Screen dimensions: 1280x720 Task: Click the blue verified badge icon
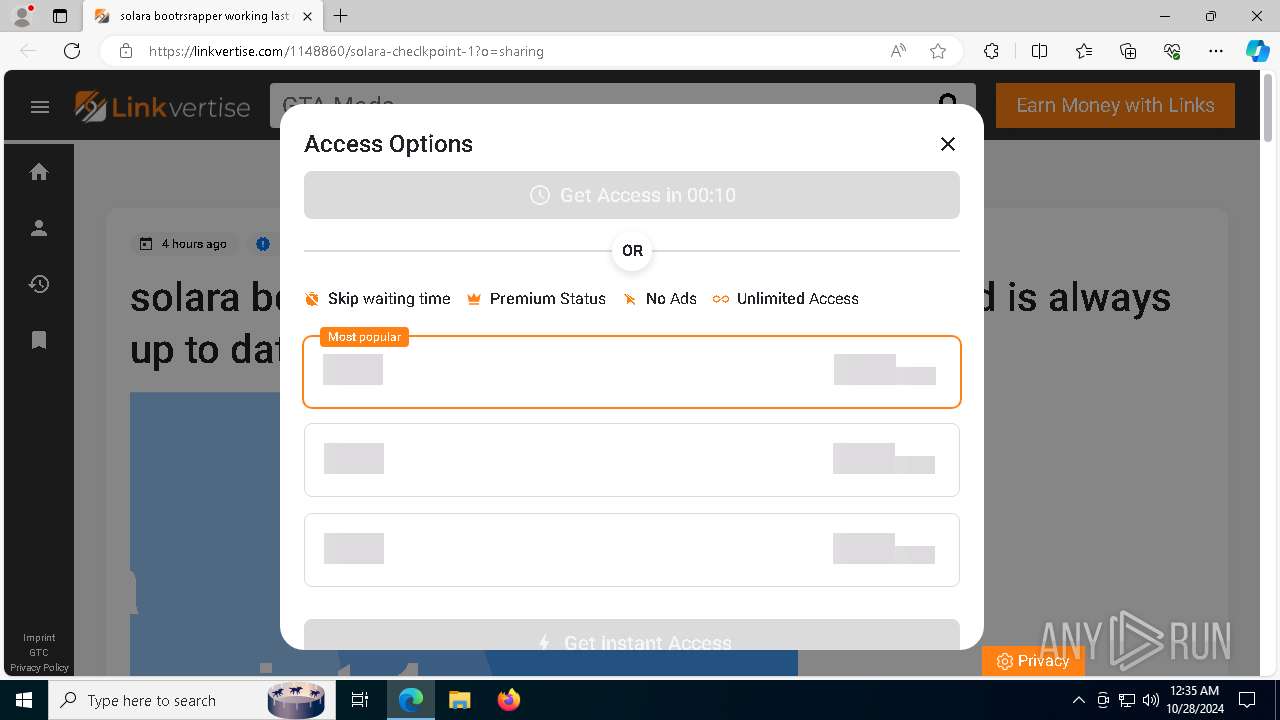[263, 244]
